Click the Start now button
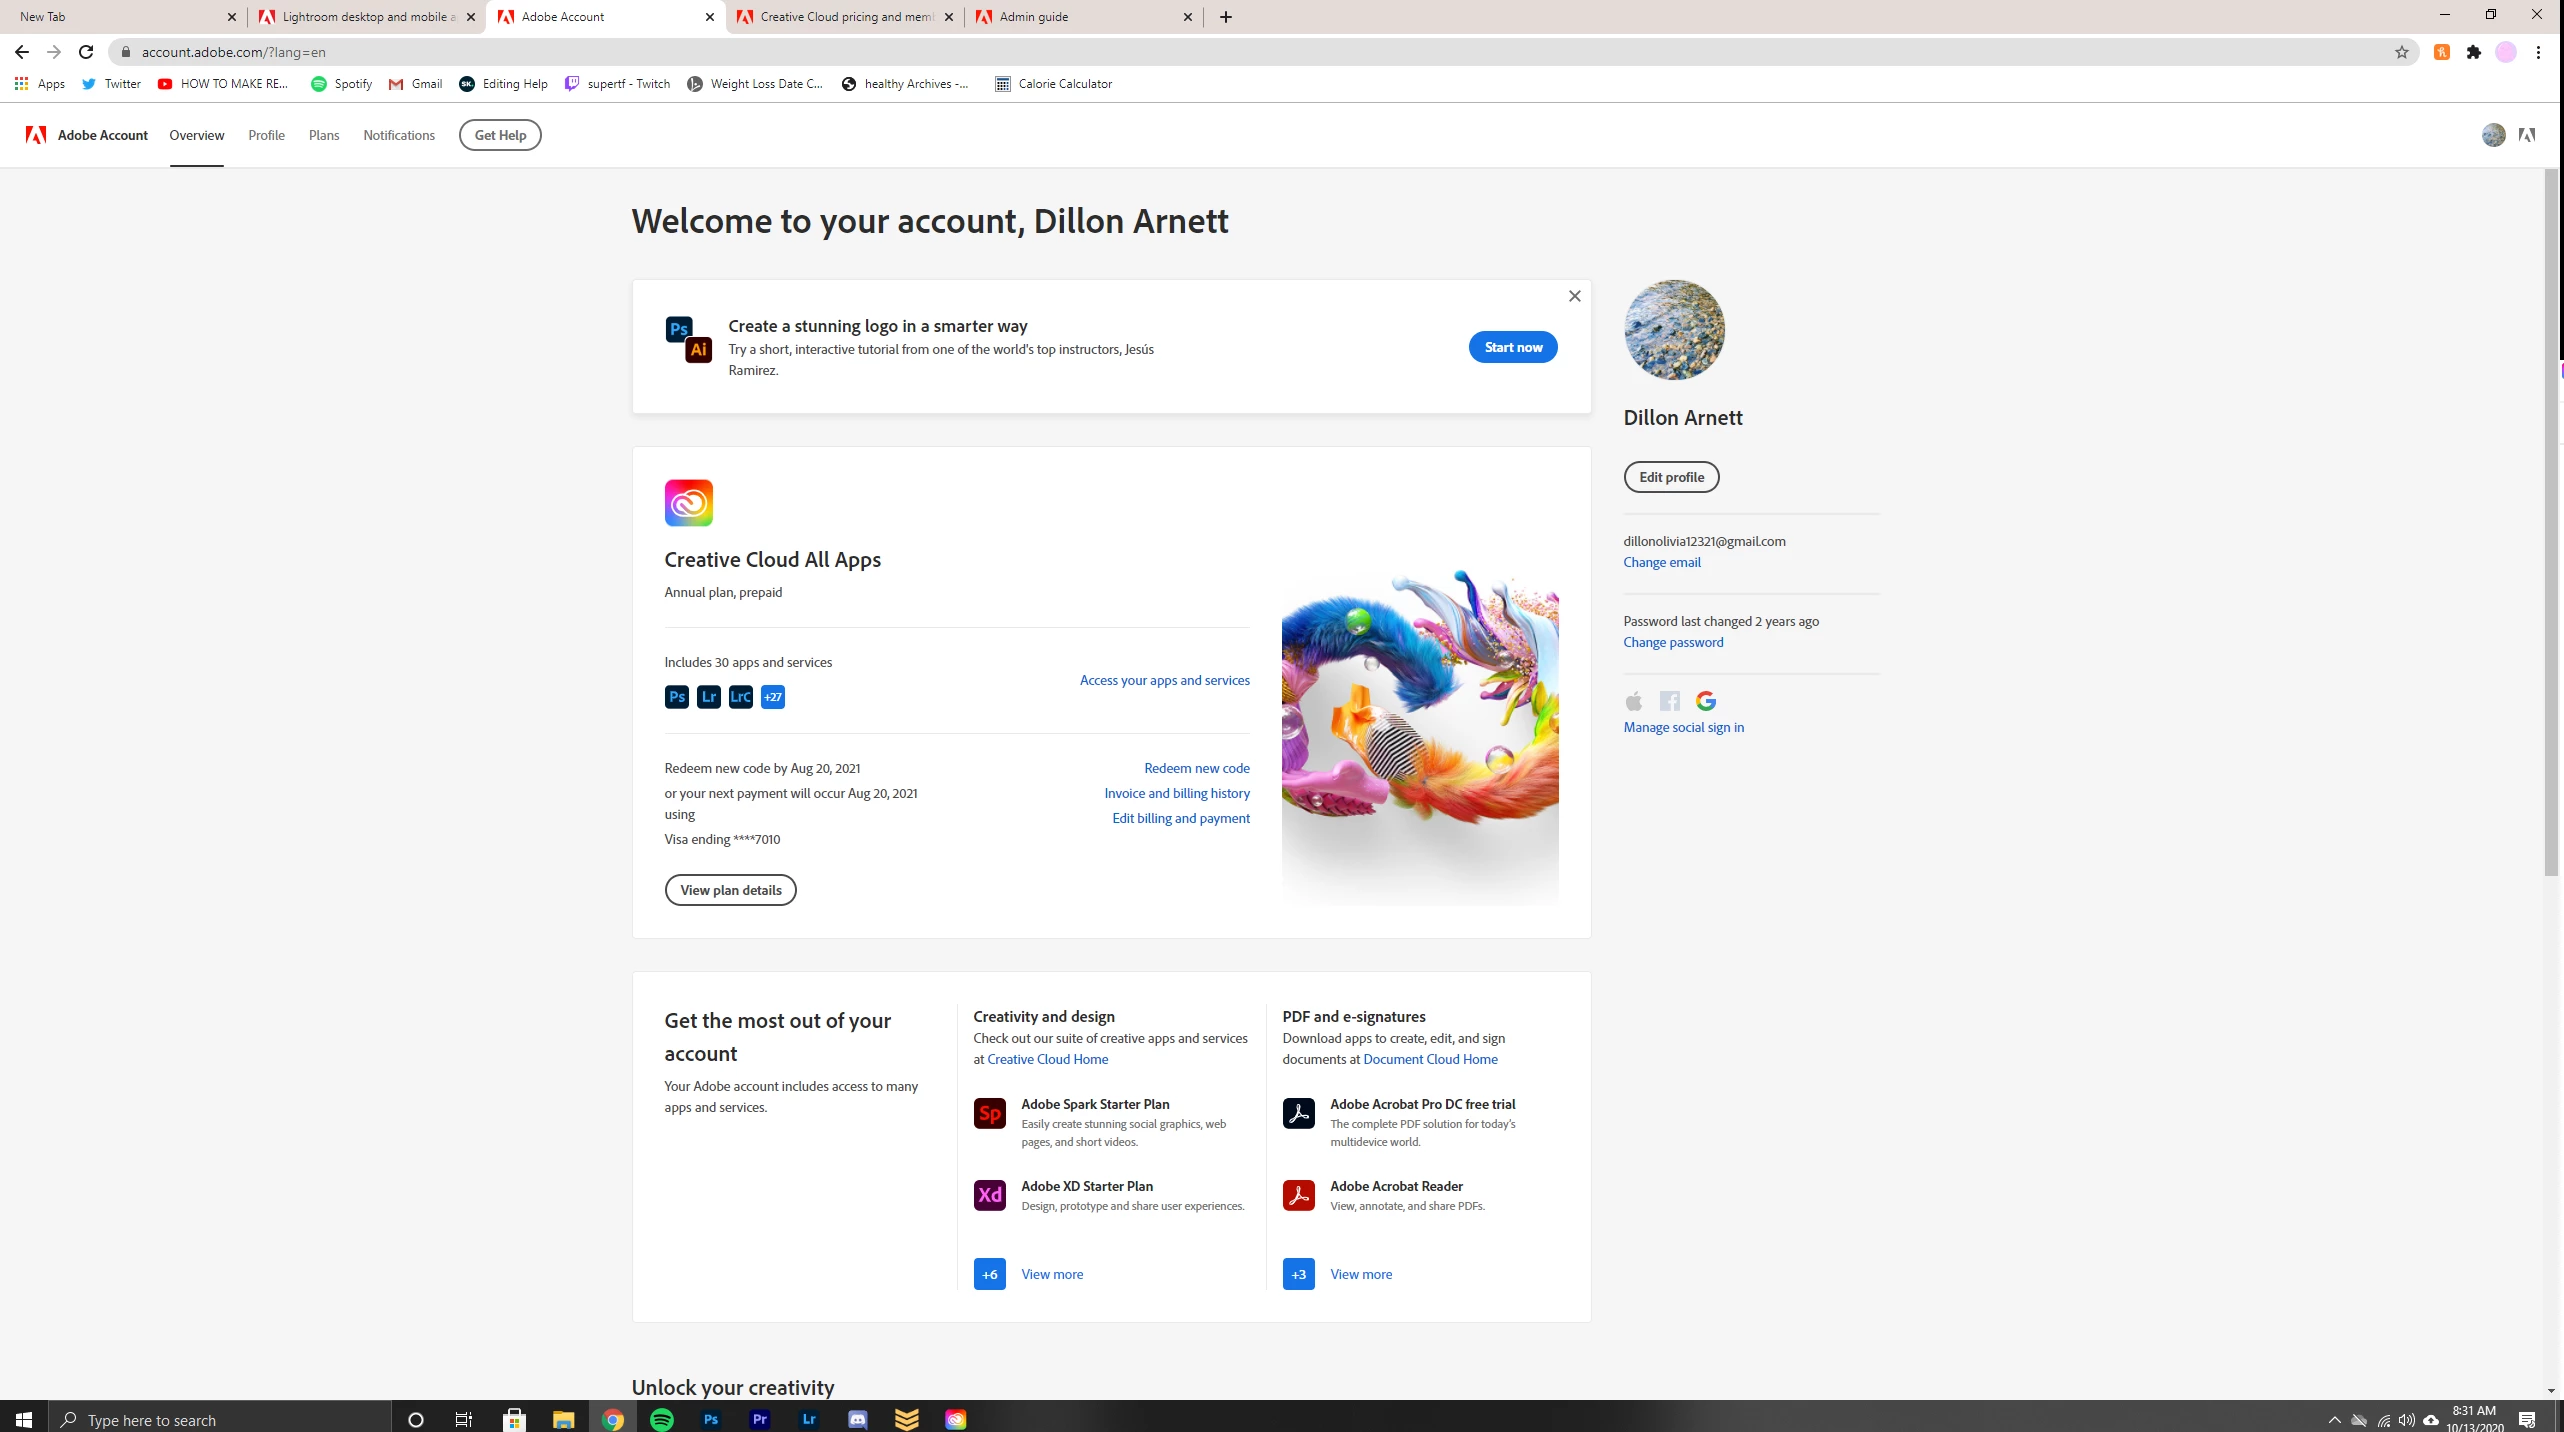2564x1432 pixels. pos(1512,347)
